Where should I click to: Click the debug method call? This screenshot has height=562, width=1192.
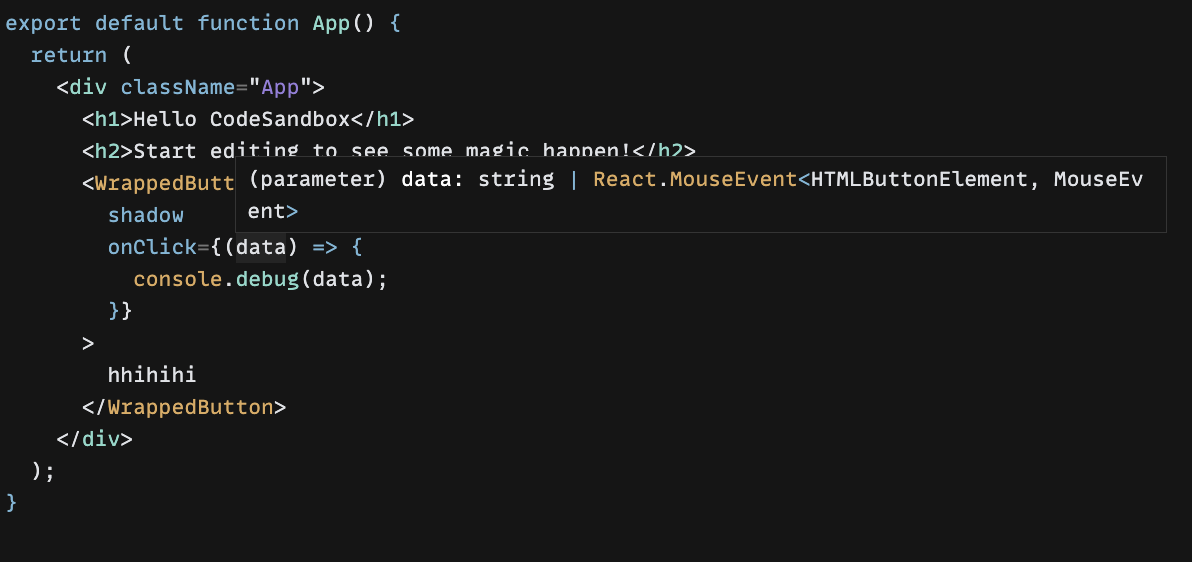coord(268,279)
